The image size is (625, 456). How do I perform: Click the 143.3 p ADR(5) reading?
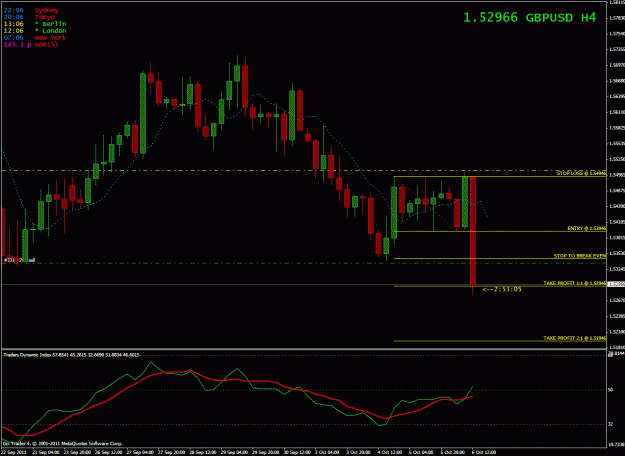[x=31, y=45]
